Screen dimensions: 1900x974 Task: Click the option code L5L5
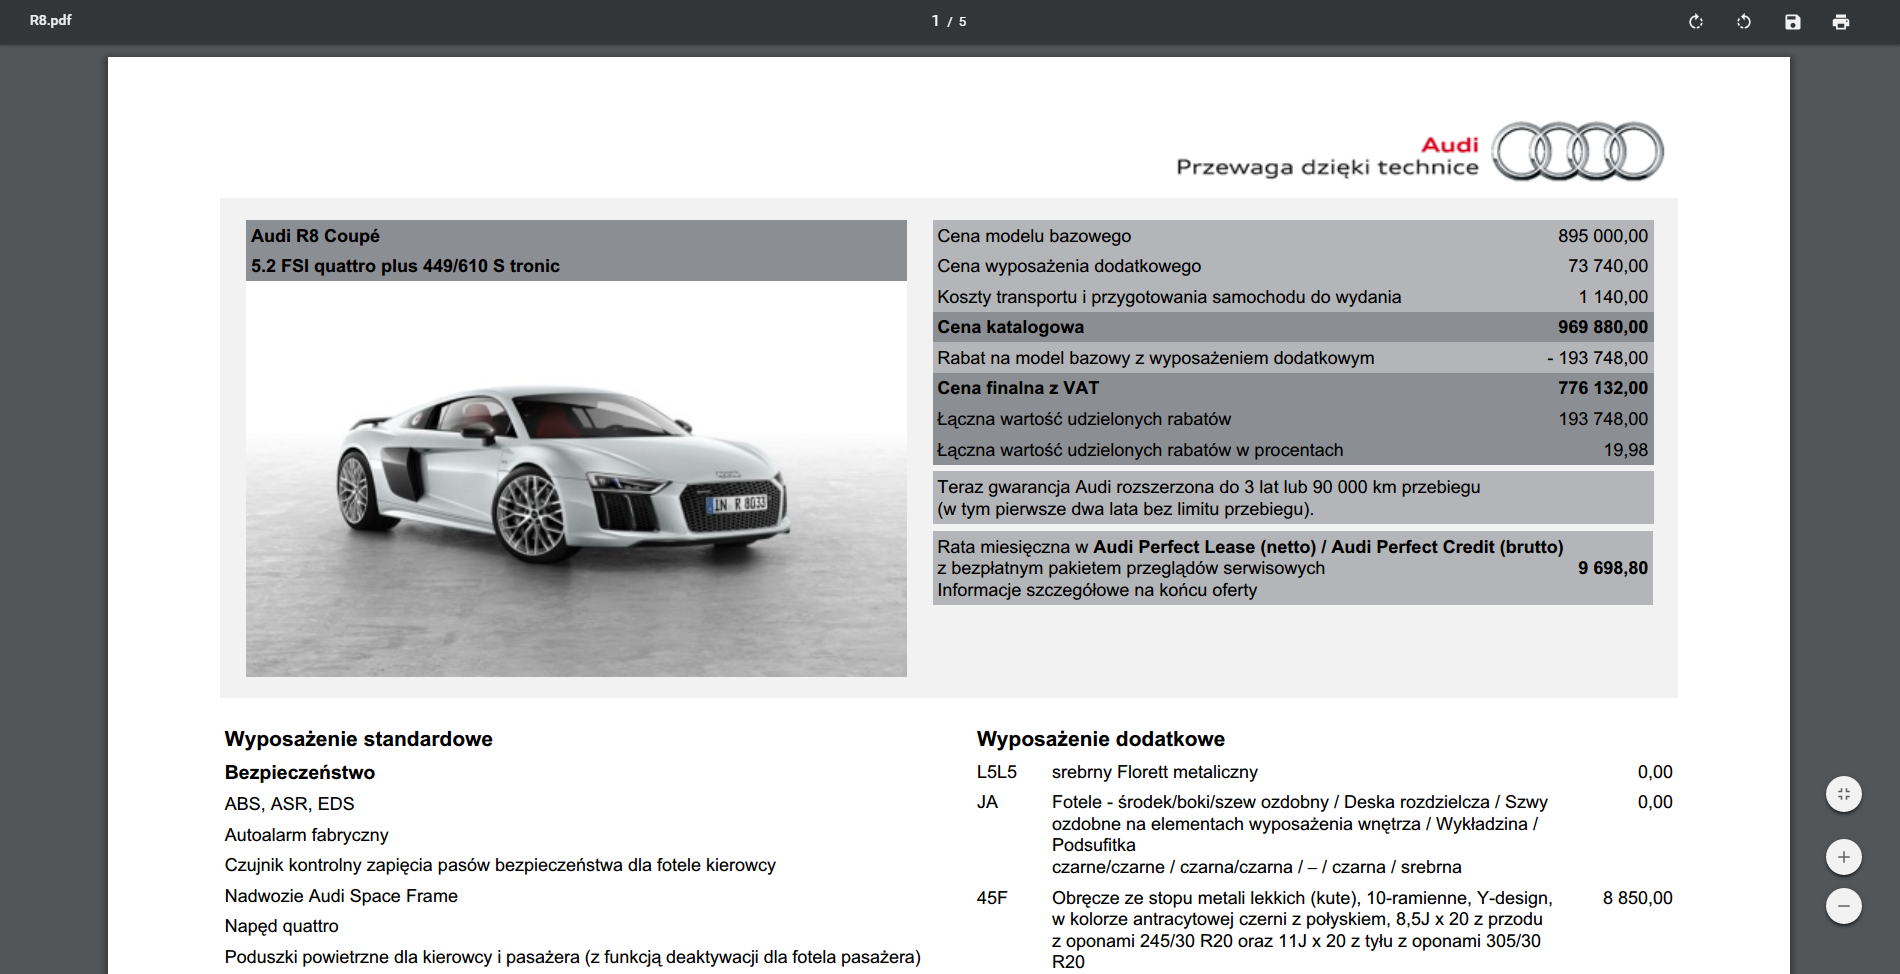997,772
